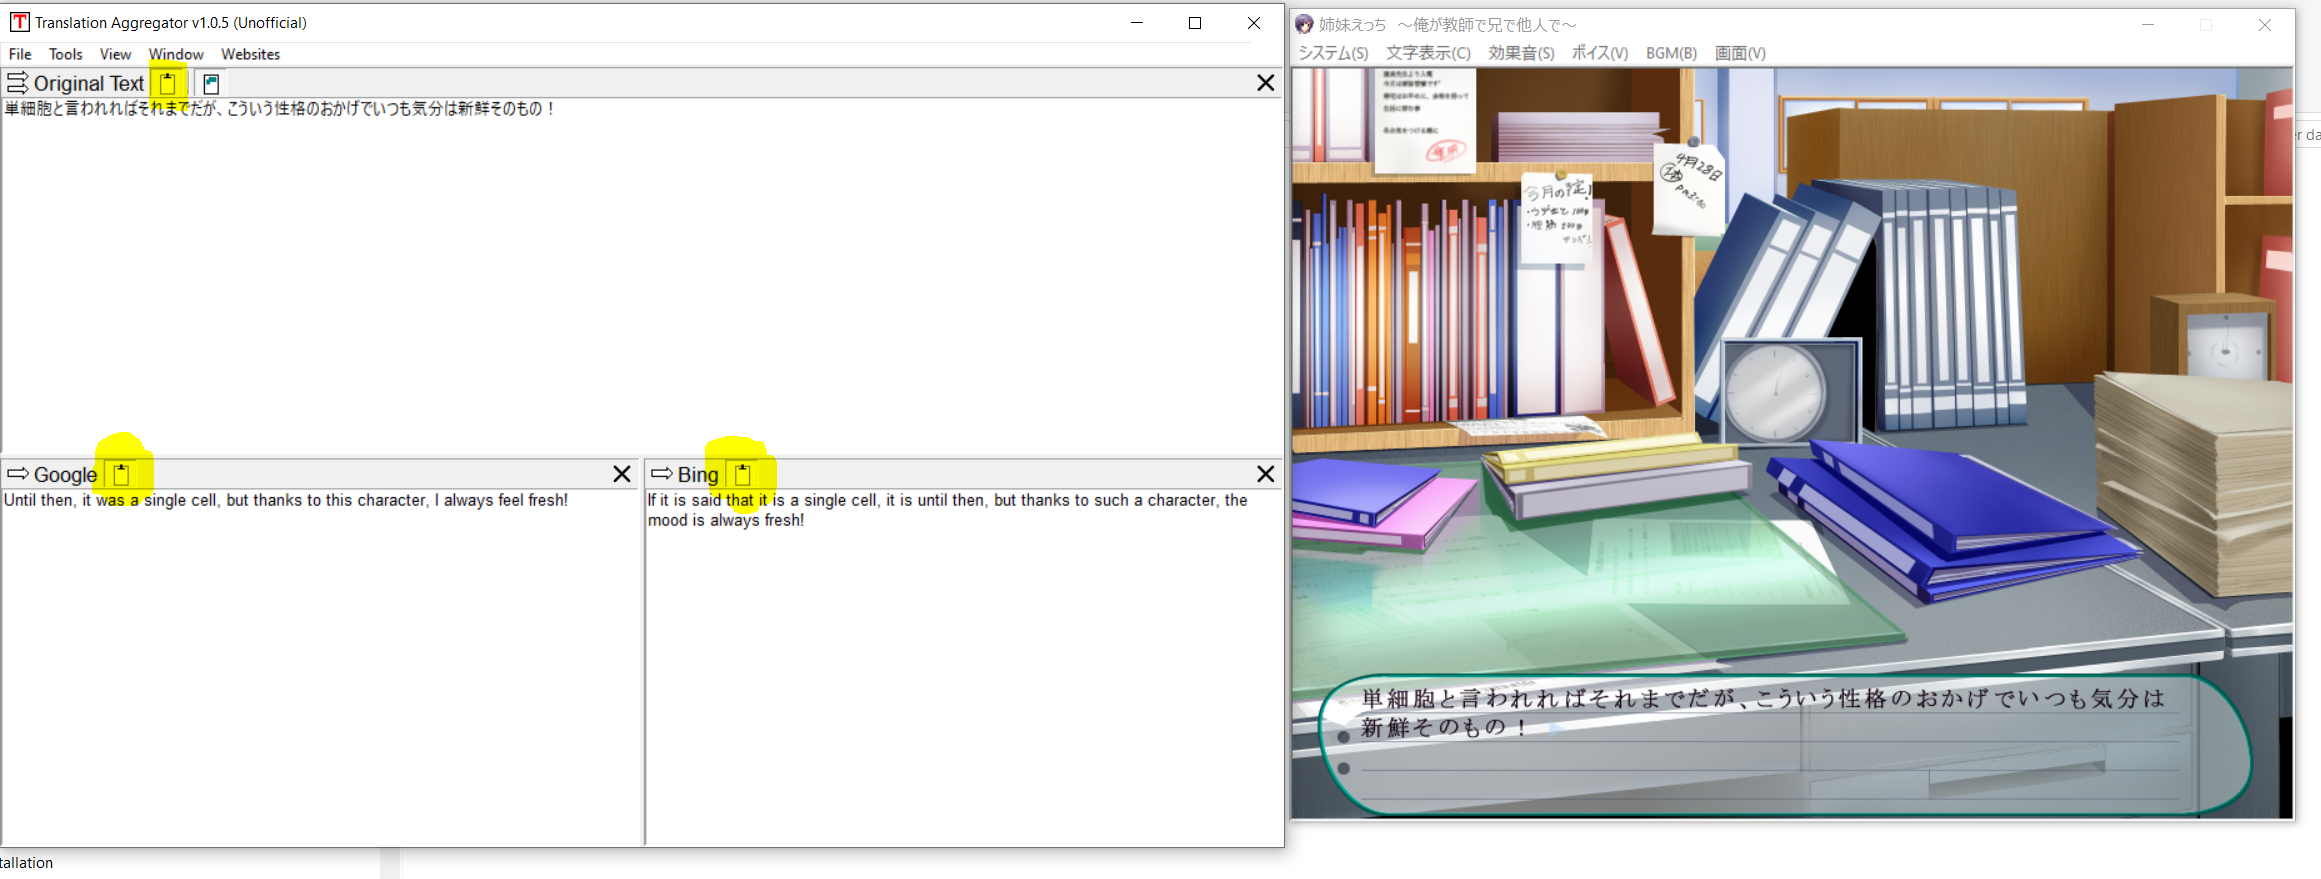Click the game dialogue box to advance text

pos(1785,745)
